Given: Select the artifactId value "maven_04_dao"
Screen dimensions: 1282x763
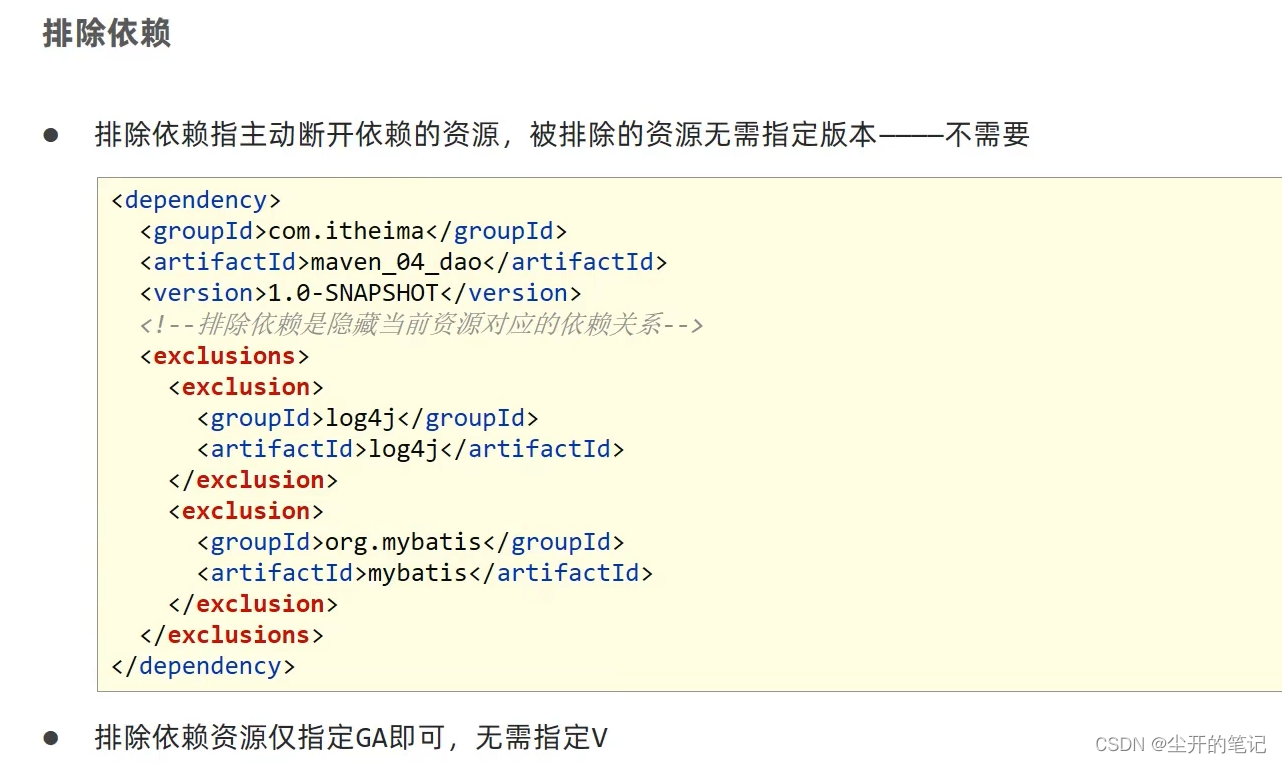Looking at the screenshot, I should point(396,262).
